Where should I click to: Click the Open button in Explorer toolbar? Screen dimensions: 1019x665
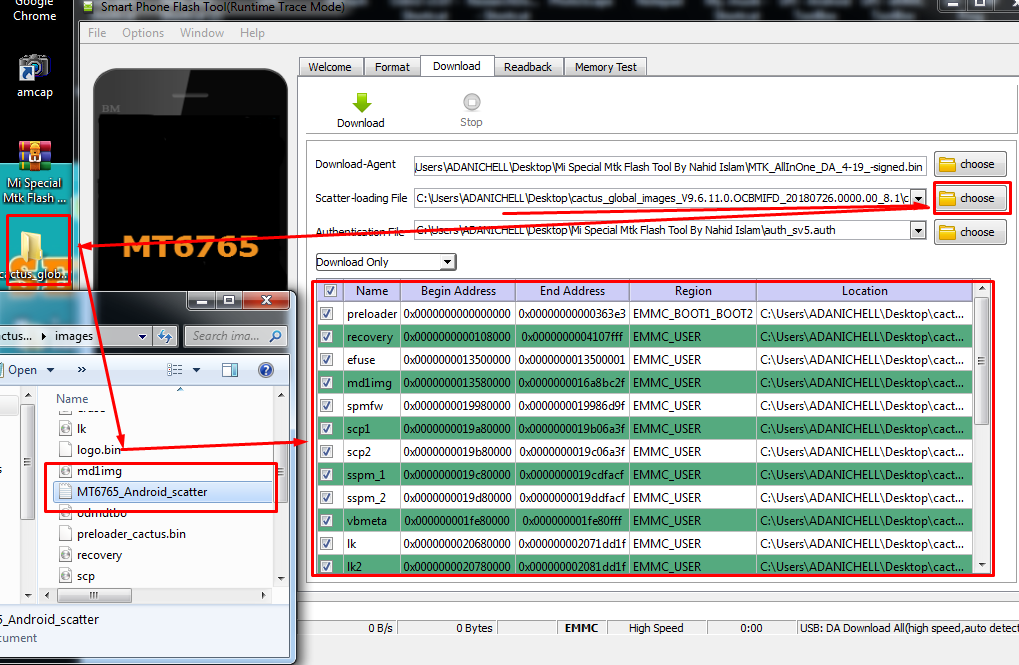[x=22, y=370]
